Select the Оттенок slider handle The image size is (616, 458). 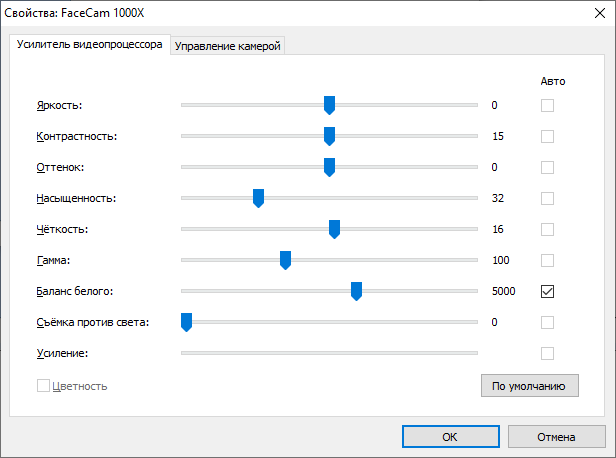pos(329,167)
